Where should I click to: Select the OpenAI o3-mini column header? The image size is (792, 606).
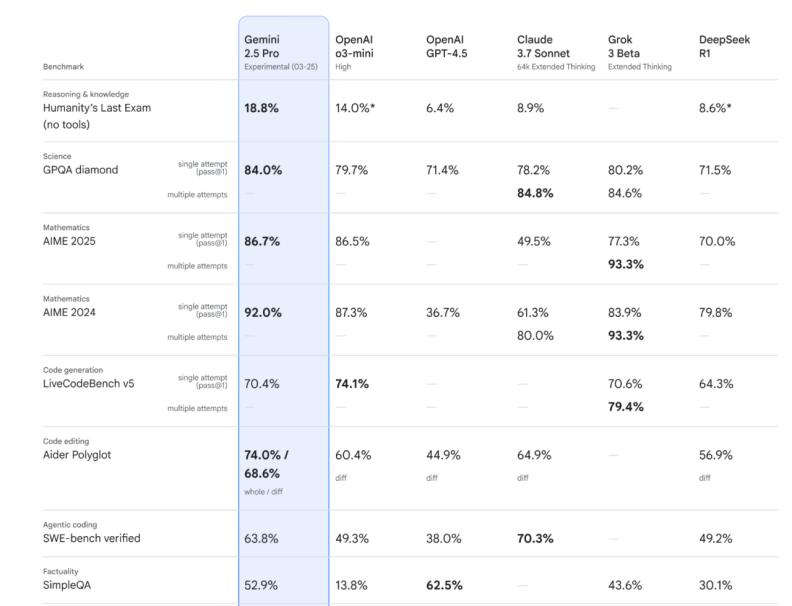[355, 46]
